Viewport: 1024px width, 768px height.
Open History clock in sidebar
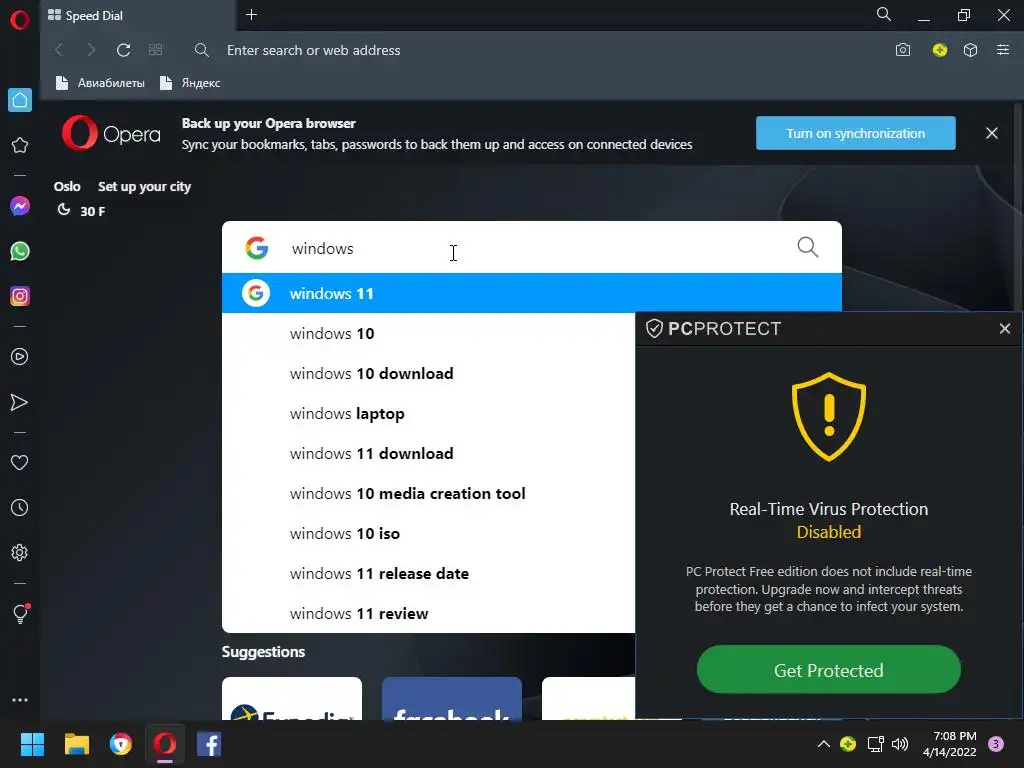pyautogui.click(x=20, y=507)
